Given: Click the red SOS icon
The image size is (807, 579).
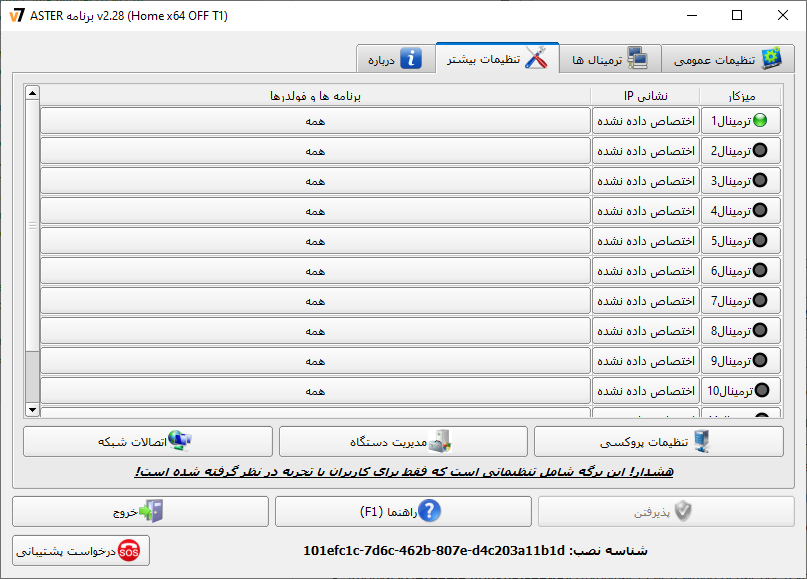Looking at the screenshot, I should (x=128, y=551).
